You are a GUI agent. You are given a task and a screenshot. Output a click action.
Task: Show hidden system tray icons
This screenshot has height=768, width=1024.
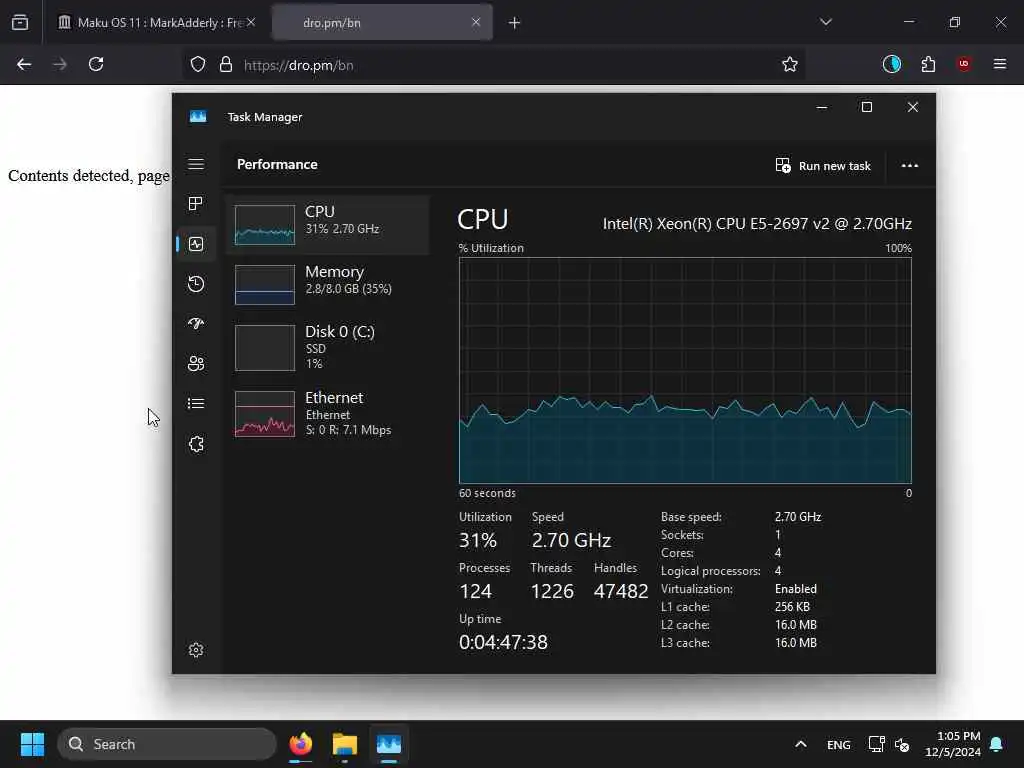(x=801, y=744)
